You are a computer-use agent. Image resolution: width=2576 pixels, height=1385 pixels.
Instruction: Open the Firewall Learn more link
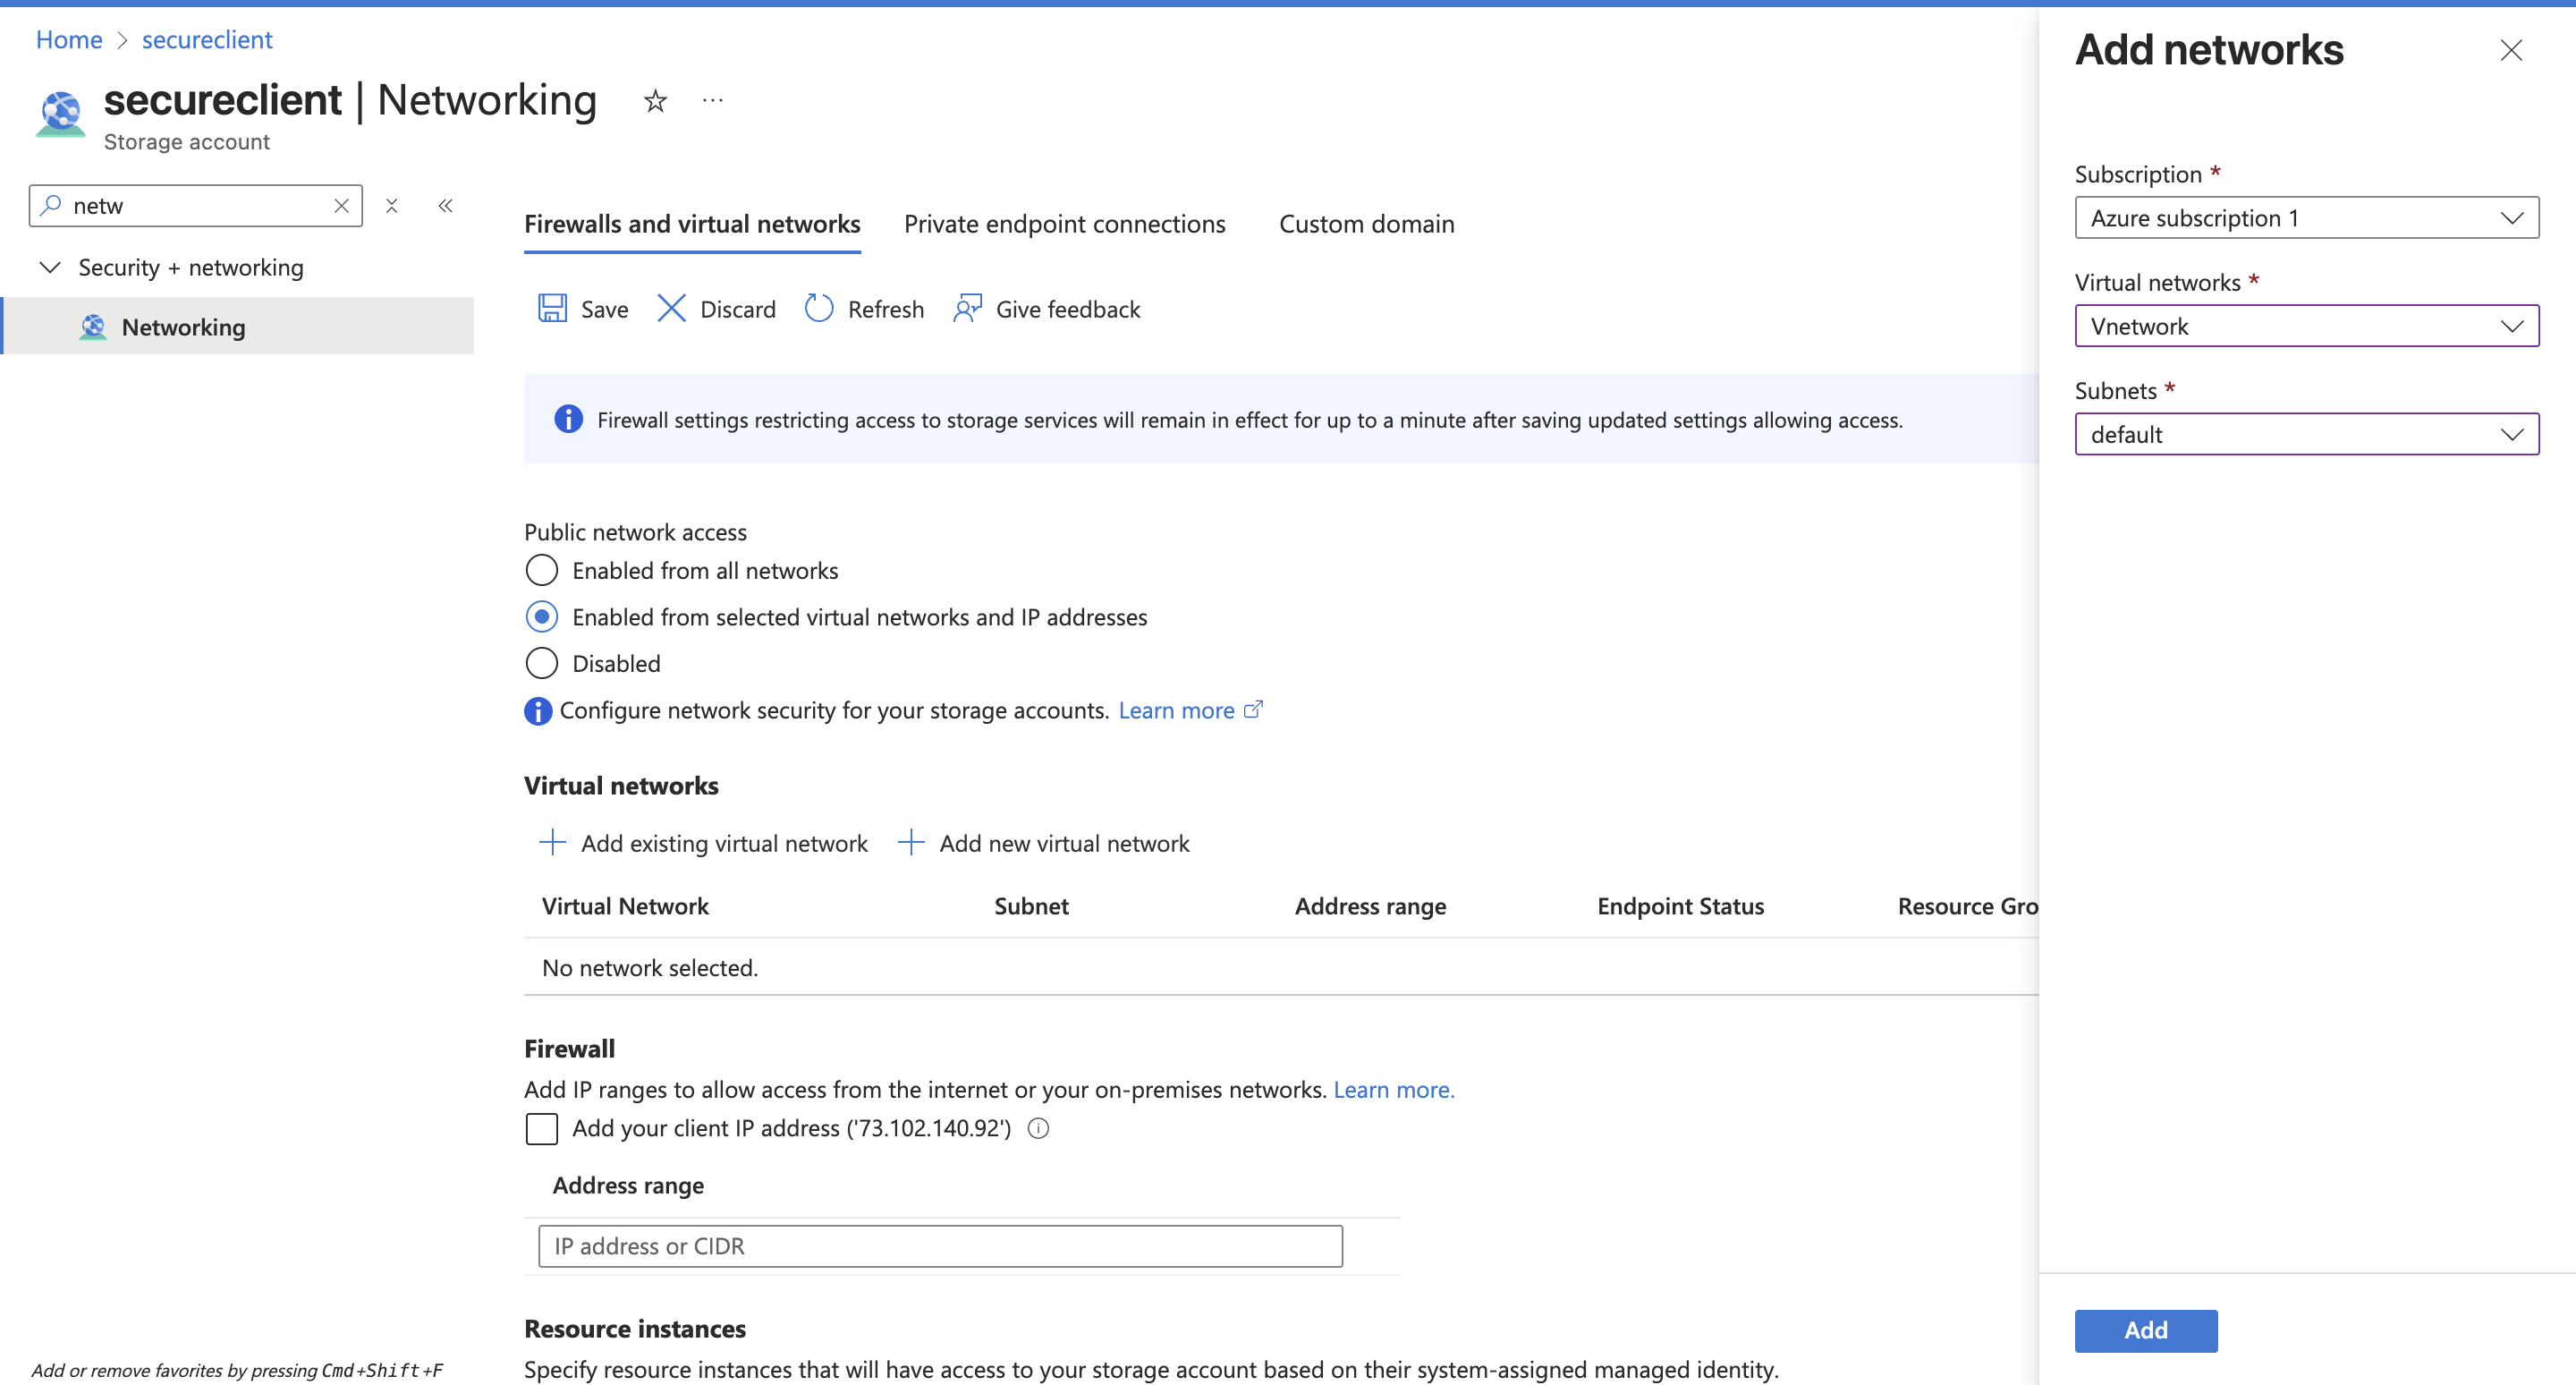1393,1089
